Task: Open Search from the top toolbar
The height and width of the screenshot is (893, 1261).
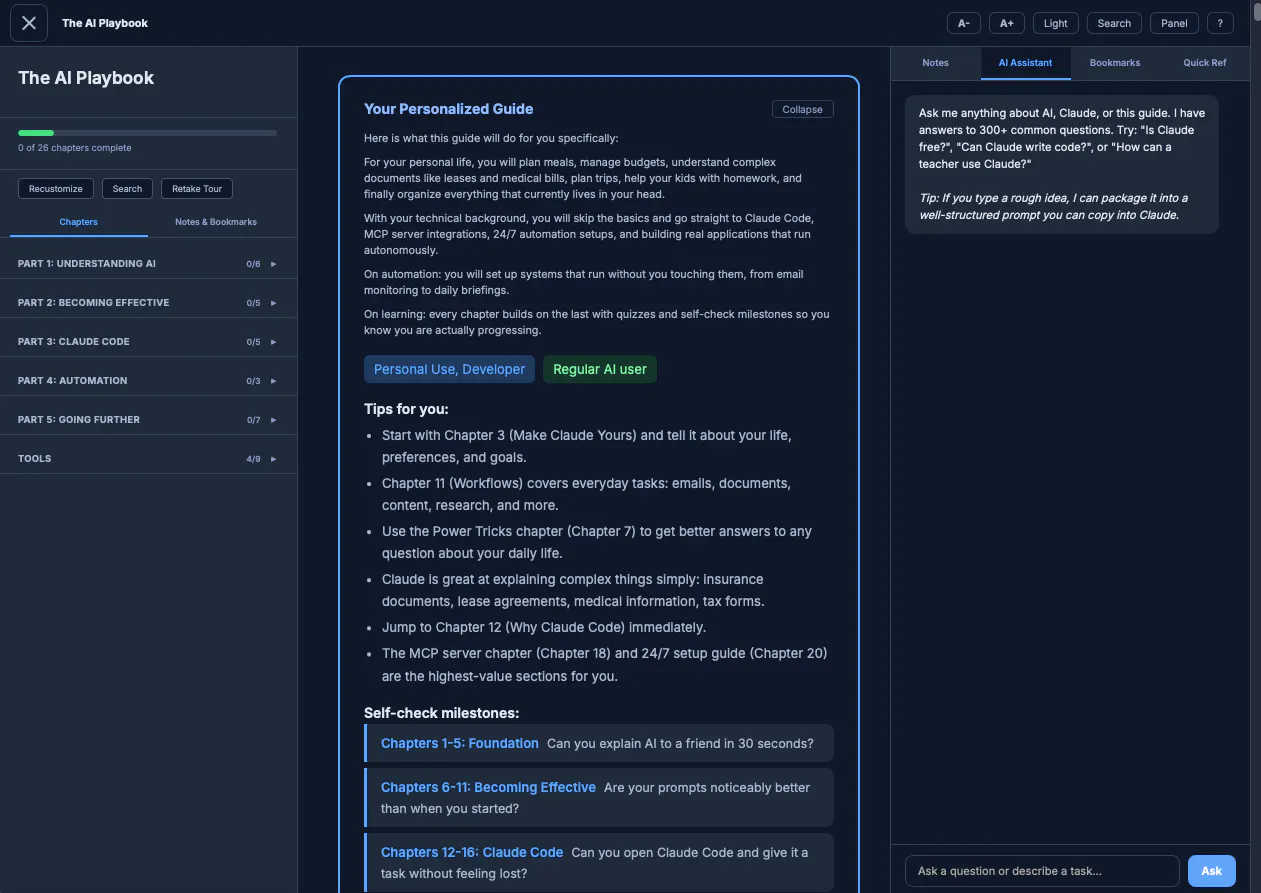Action: click(x=1114, y=23)
